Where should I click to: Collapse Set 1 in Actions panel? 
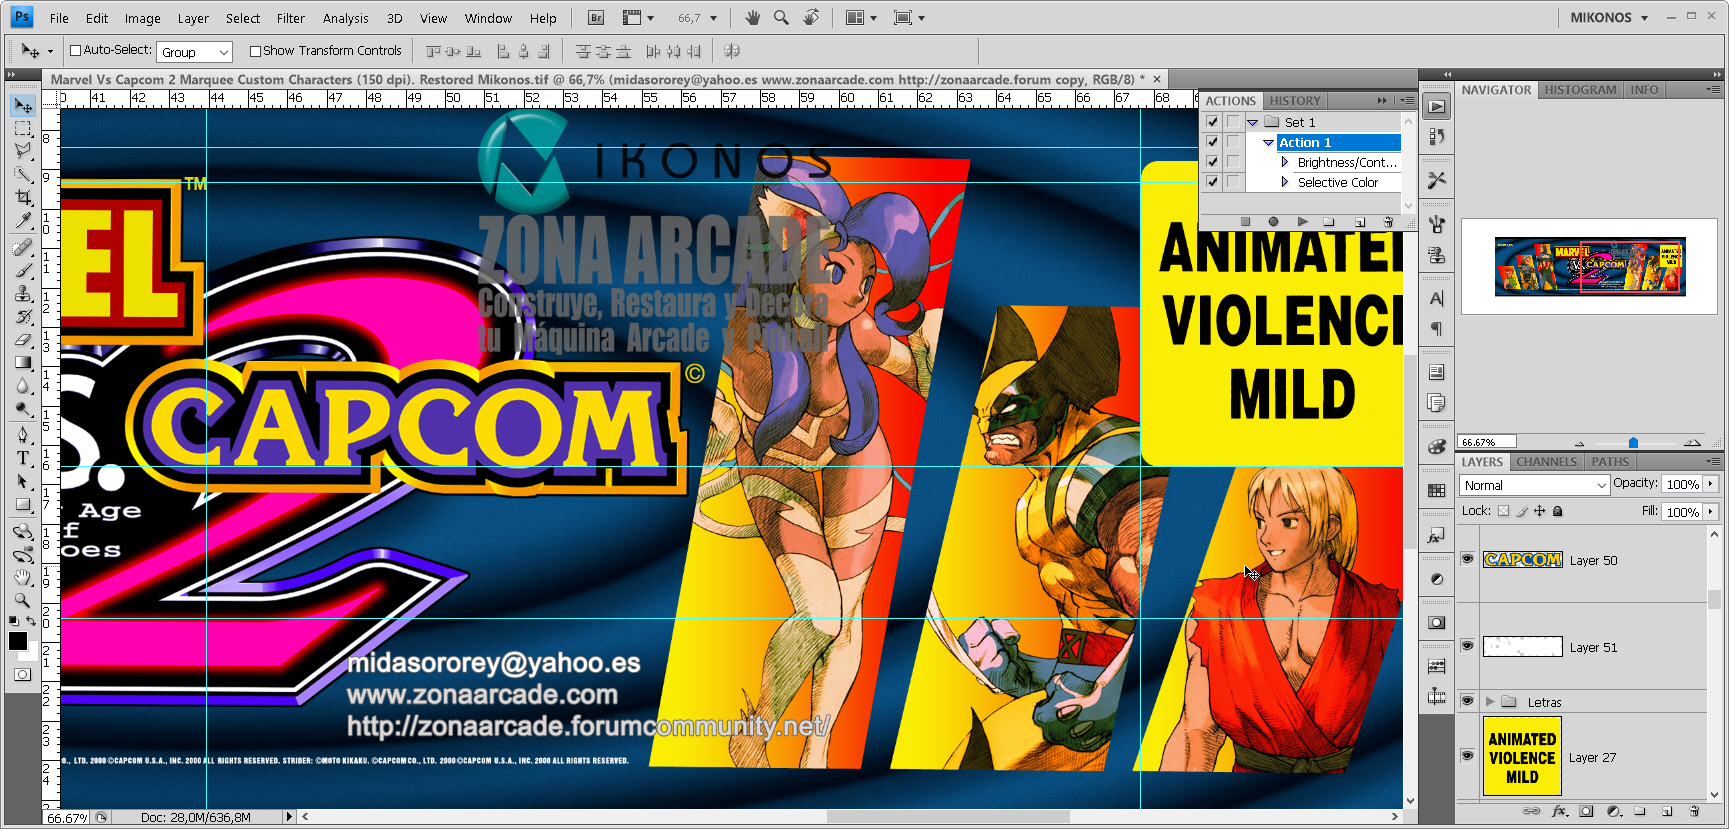pos(1252,122)
